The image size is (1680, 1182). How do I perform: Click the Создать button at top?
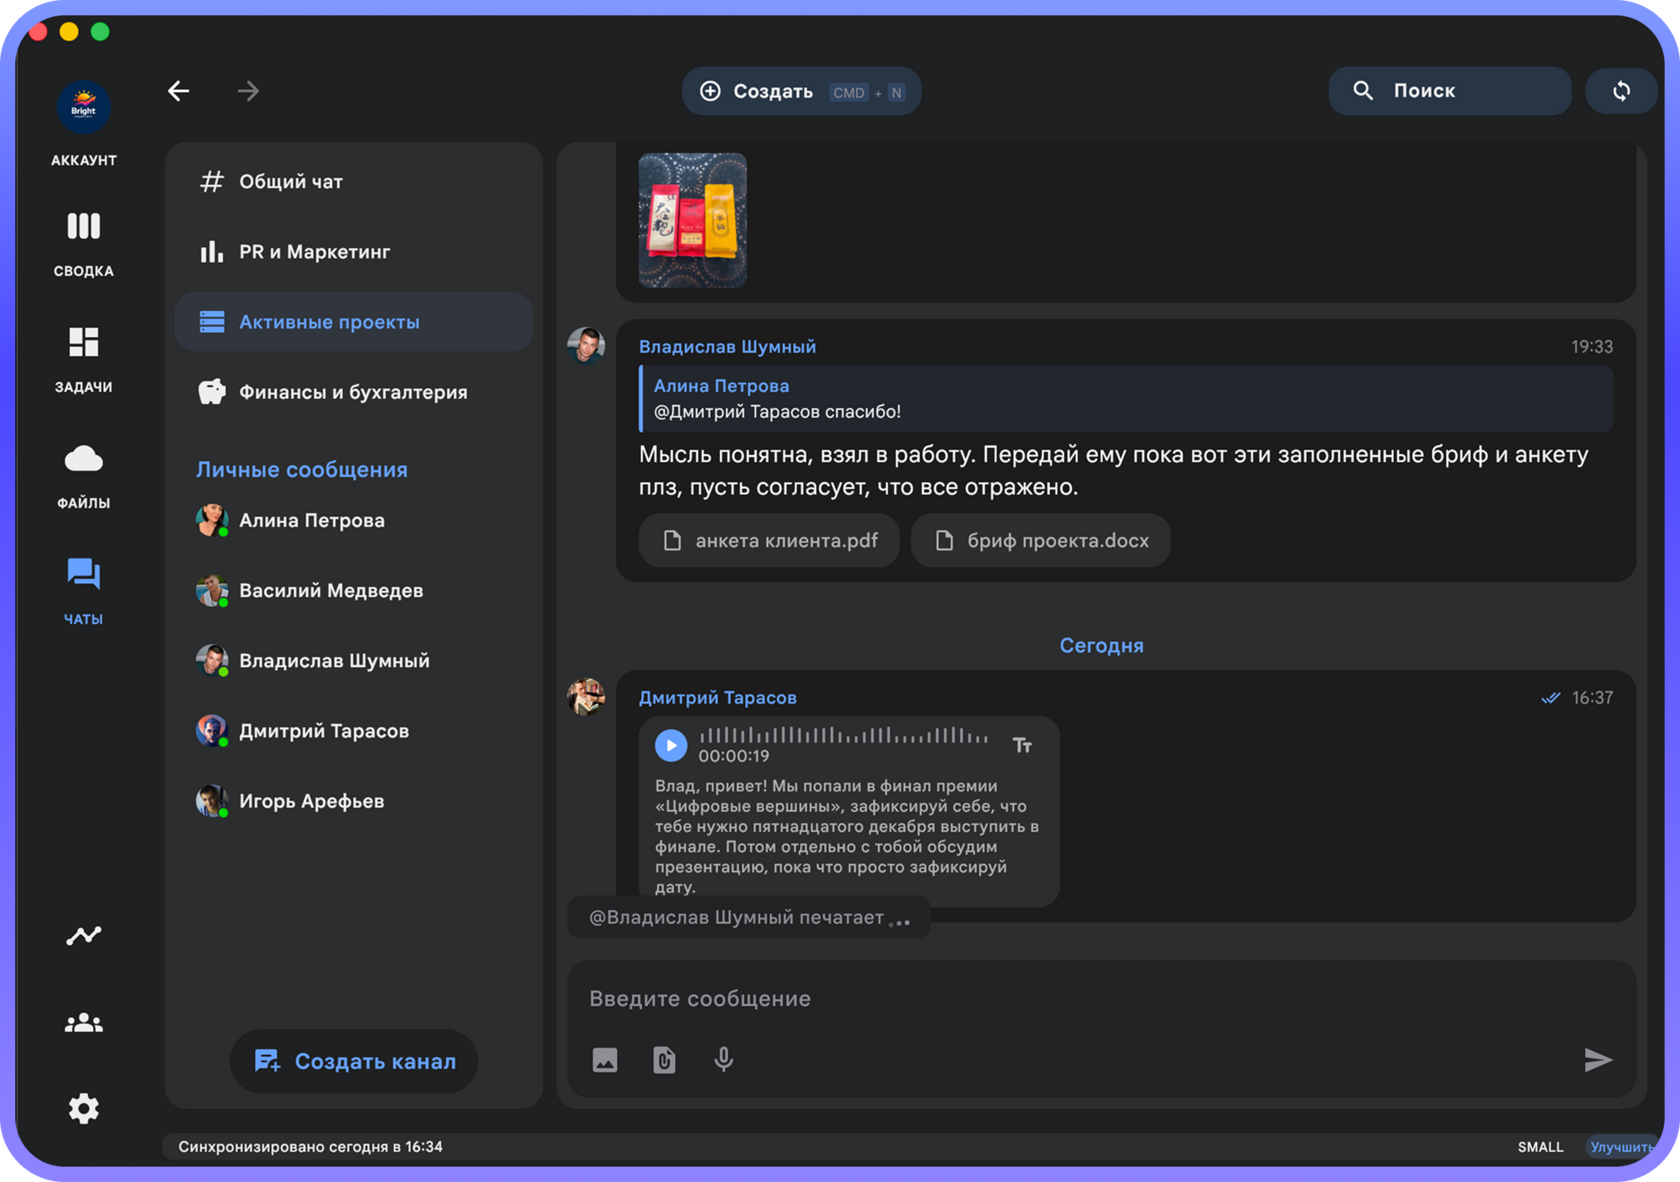801,91
